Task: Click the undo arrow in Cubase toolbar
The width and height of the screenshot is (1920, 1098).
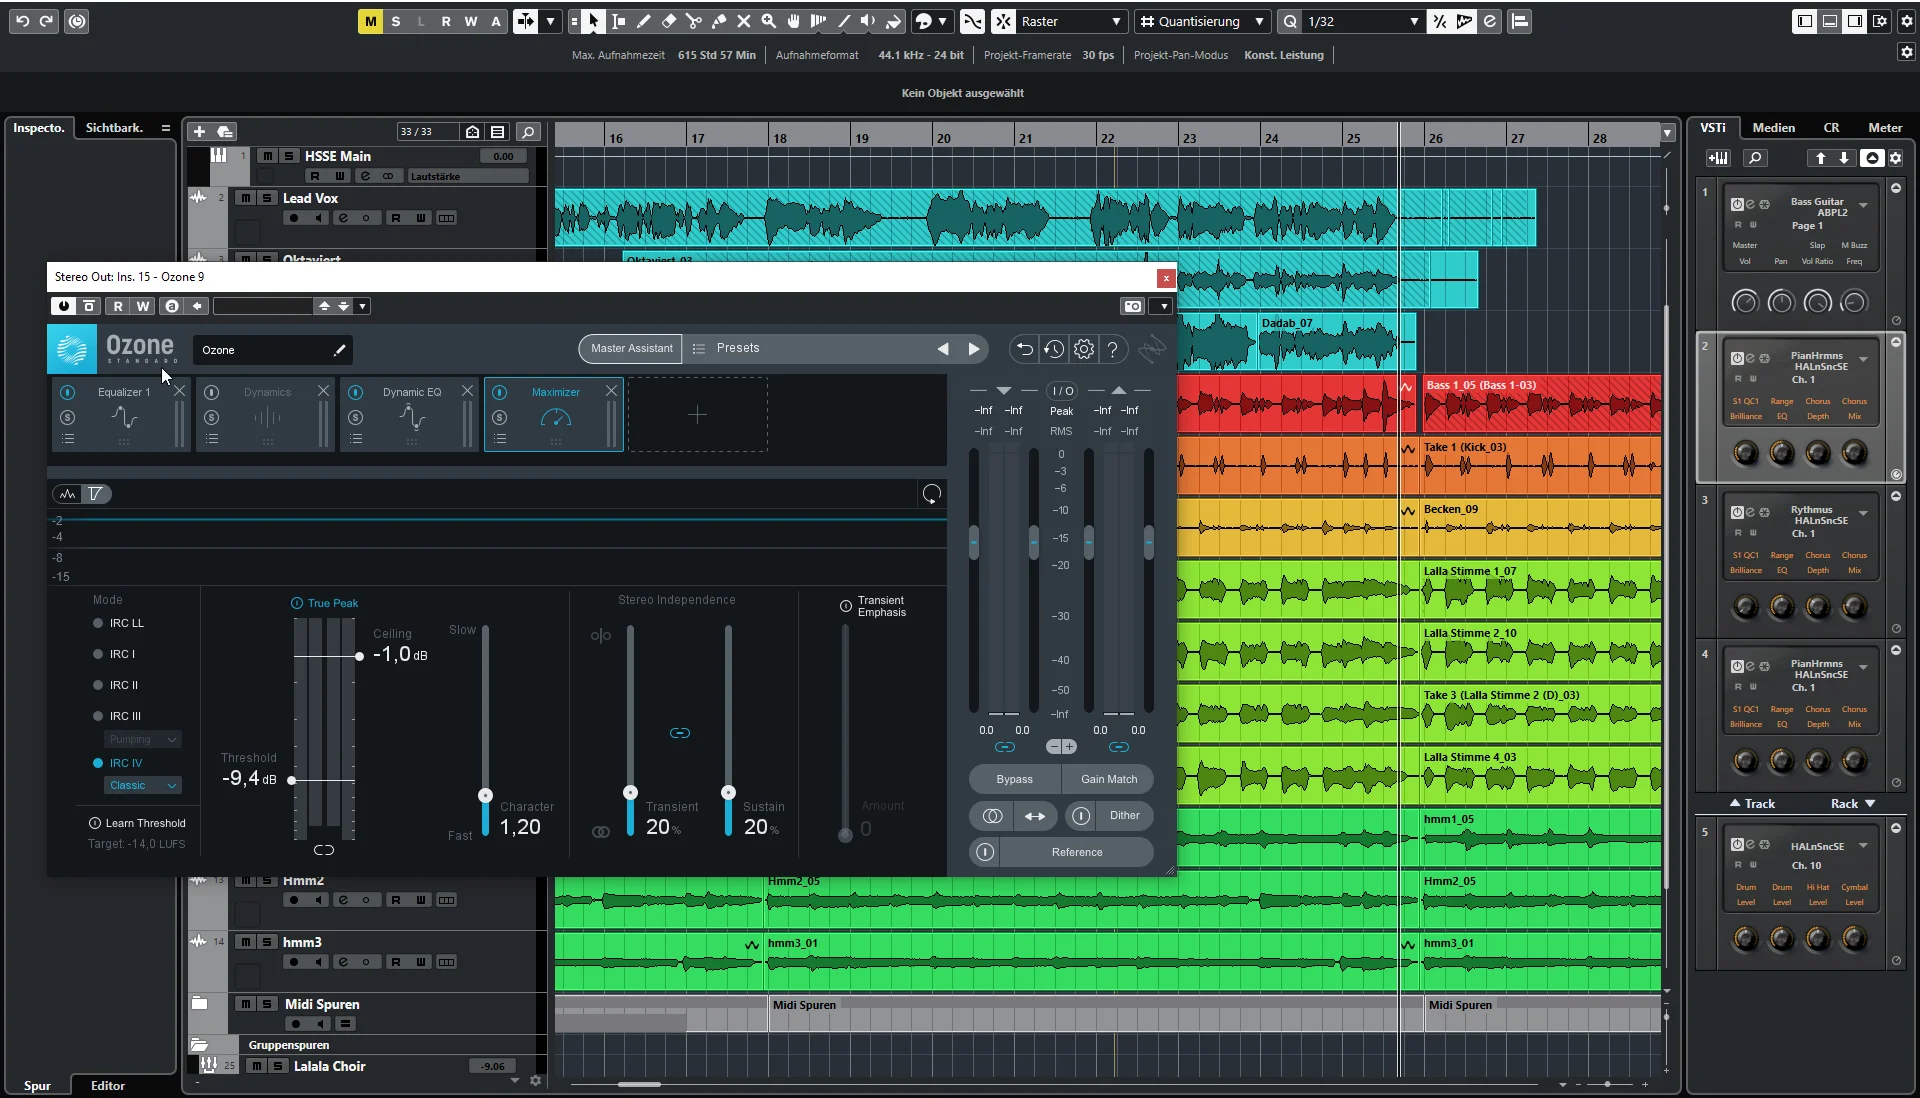Action: click(22, 21)
